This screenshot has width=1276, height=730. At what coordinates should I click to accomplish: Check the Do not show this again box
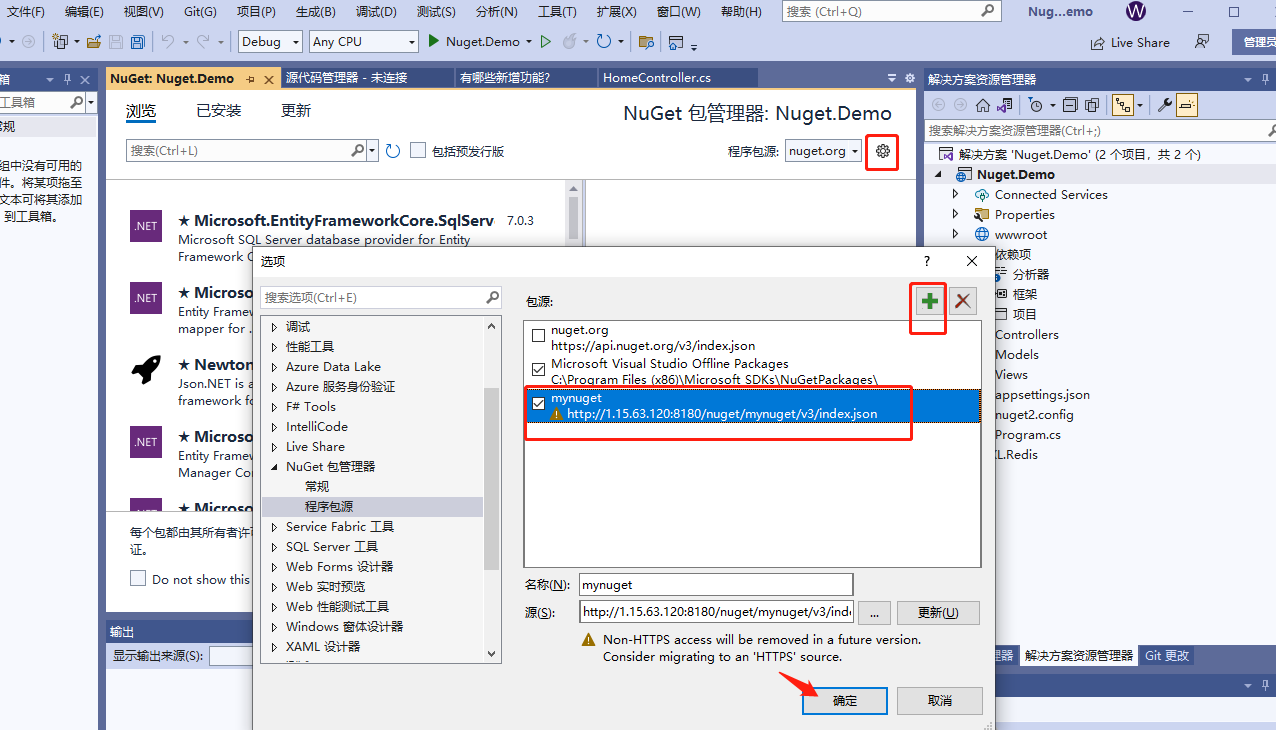(138, 579)
